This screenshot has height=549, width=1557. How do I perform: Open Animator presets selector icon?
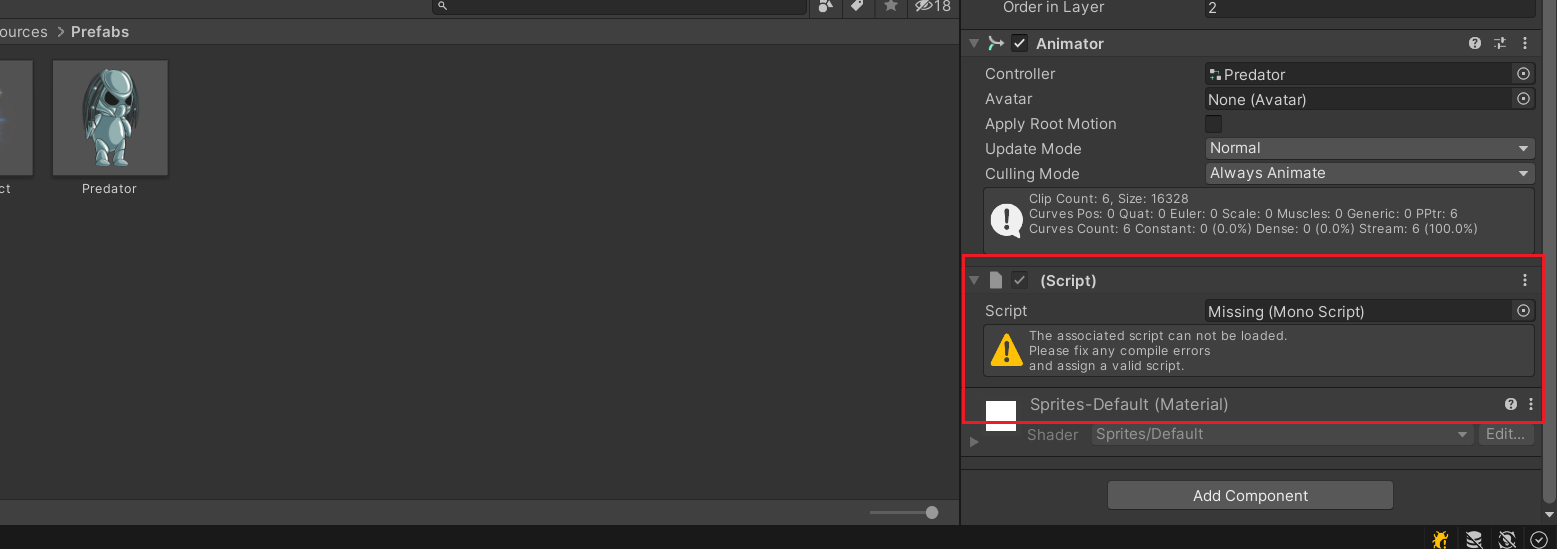1500,44
